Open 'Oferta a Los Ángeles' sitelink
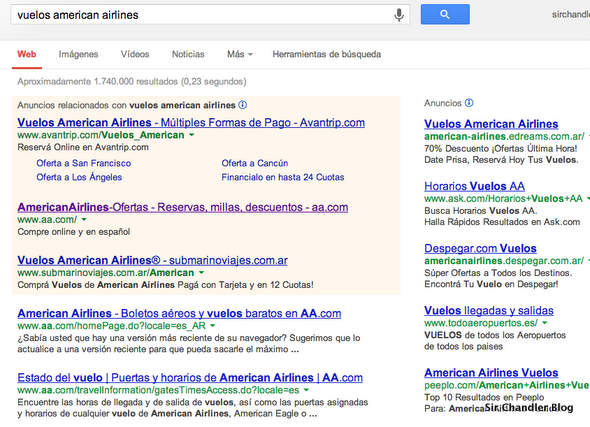590x427 pixels. click(79, 177)
